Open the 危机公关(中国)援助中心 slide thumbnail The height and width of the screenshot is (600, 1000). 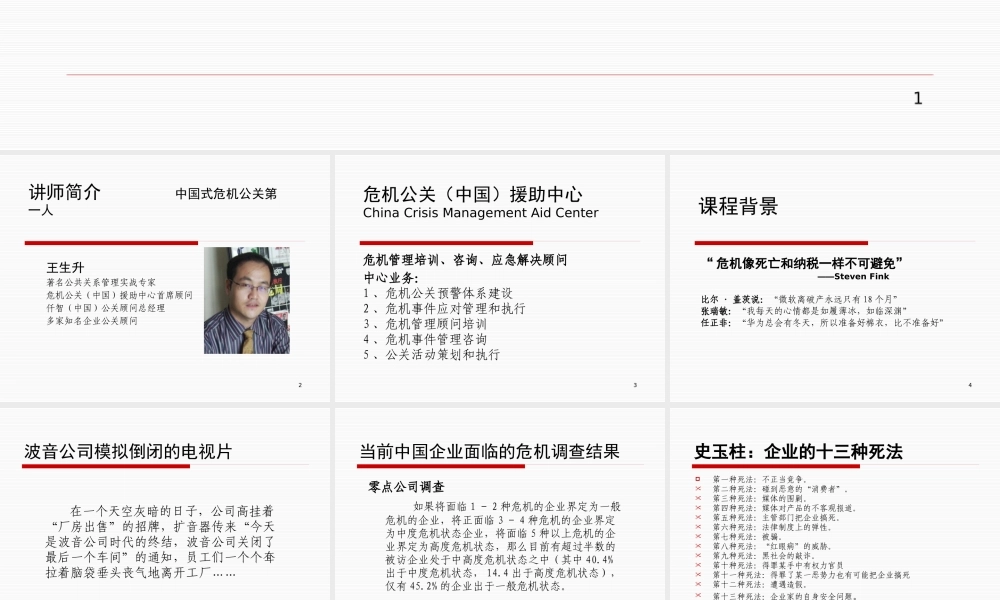point(499,278)
